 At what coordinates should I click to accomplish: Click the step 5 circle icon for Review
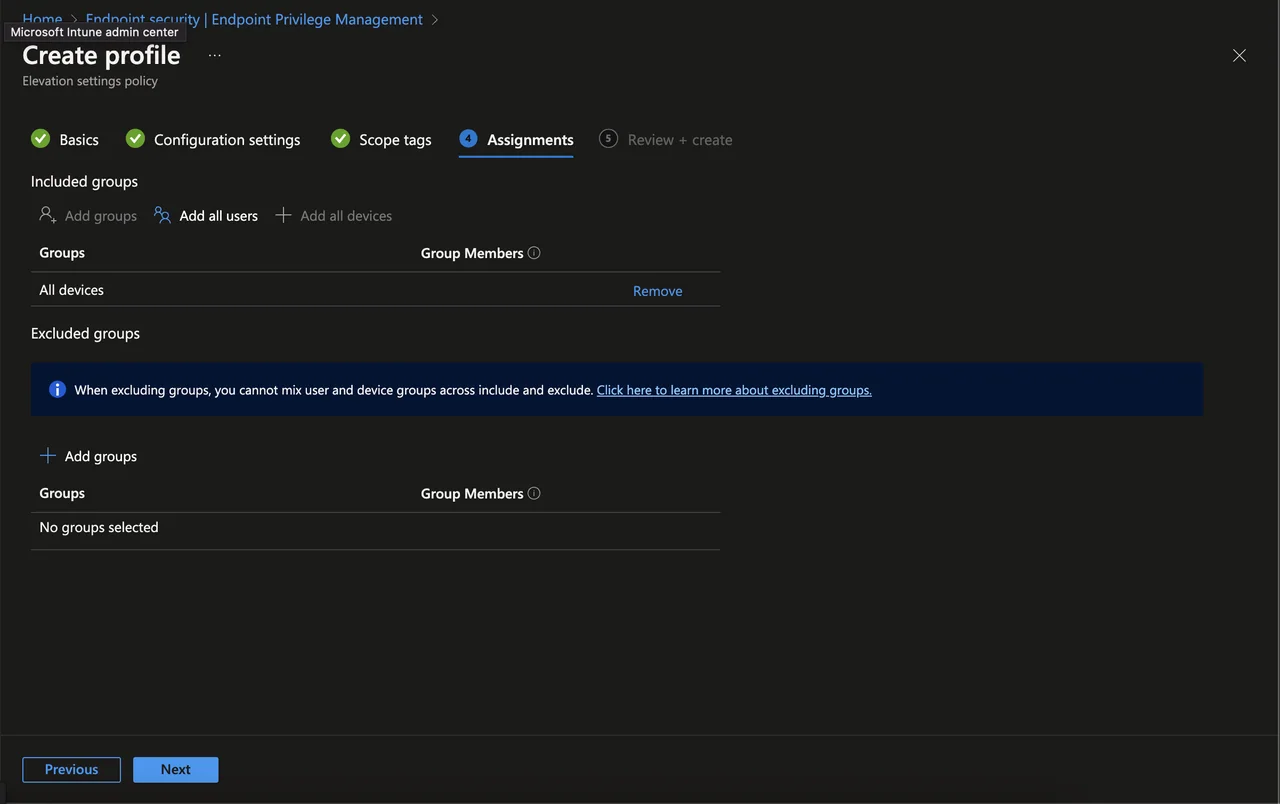(608, 138)
